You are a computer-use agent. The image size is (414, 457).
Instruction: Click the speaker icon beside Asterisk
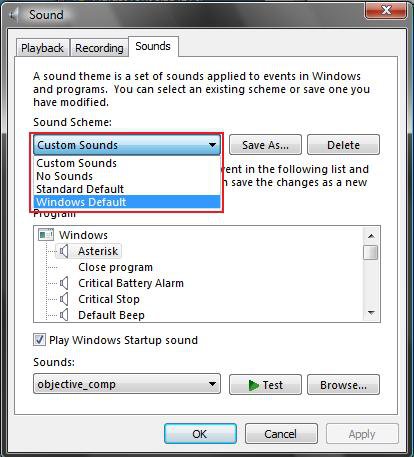coord(64,251)
